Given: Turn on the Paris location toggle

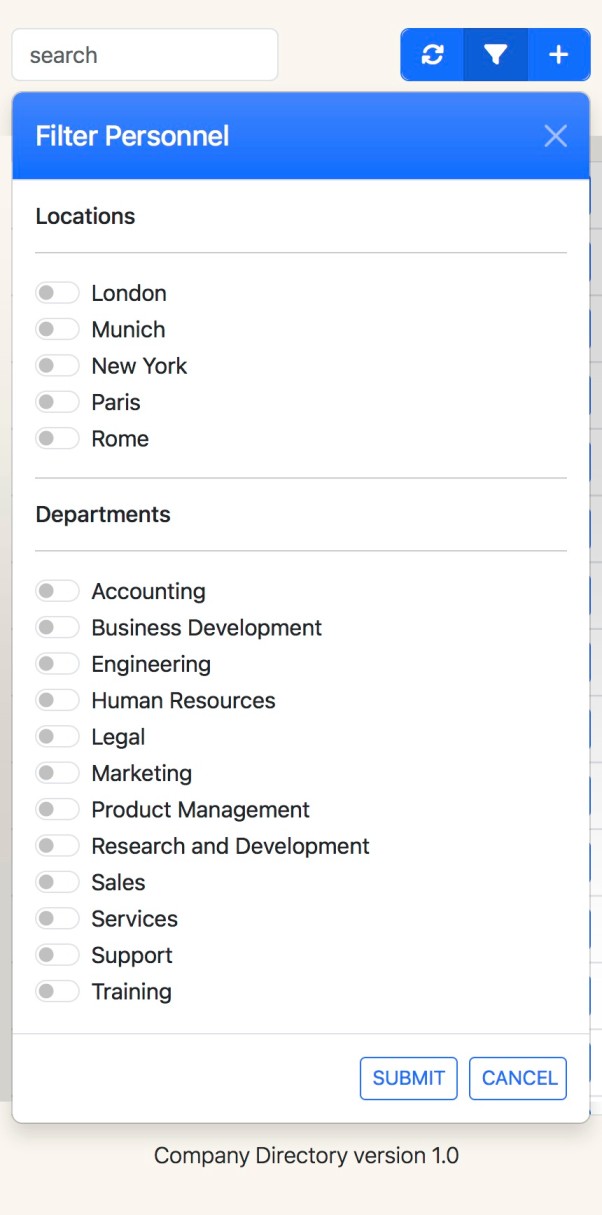Looking at the screenshot, I should 57,402.
